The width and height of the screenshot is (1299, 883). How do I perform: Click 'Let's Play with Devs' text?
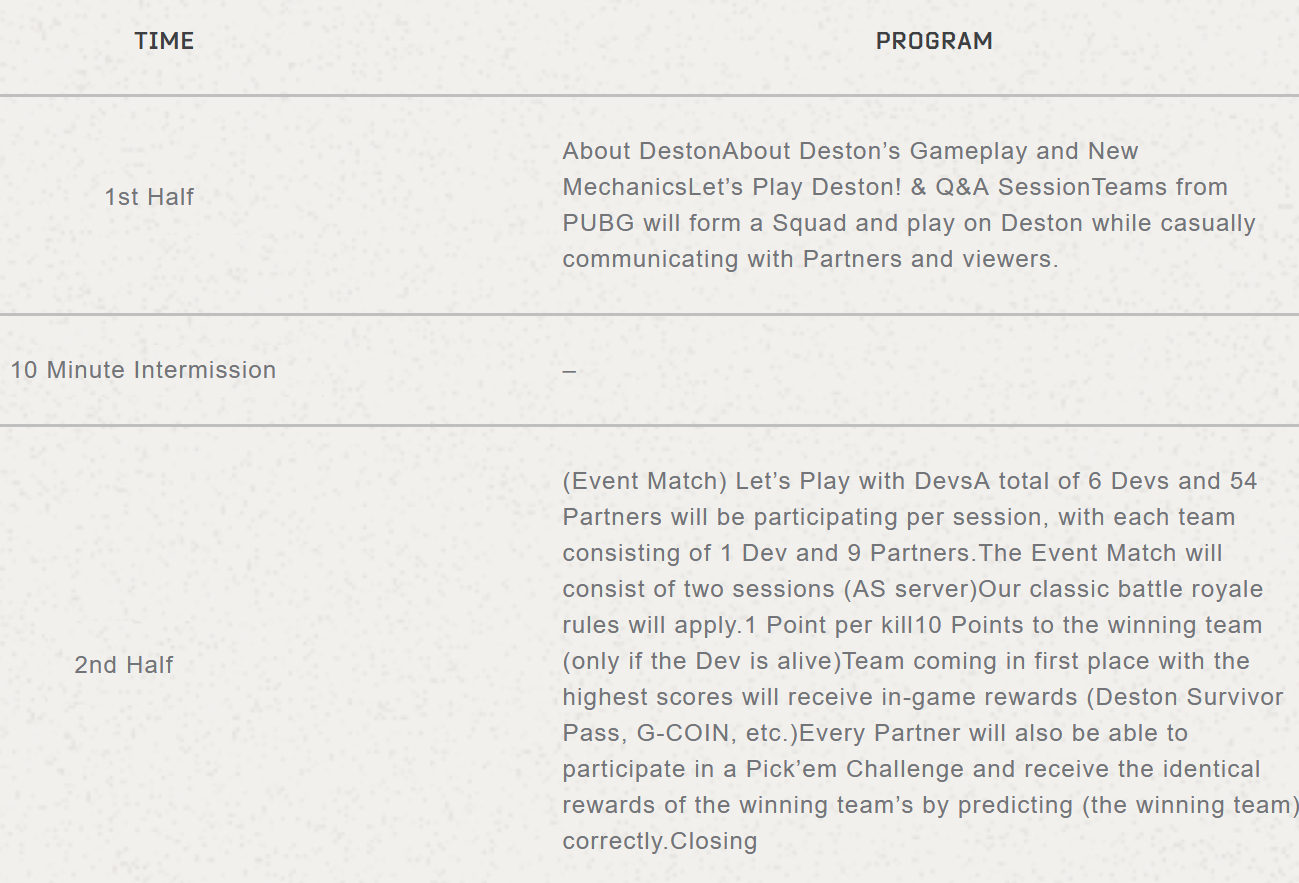[x=852, y=481]
